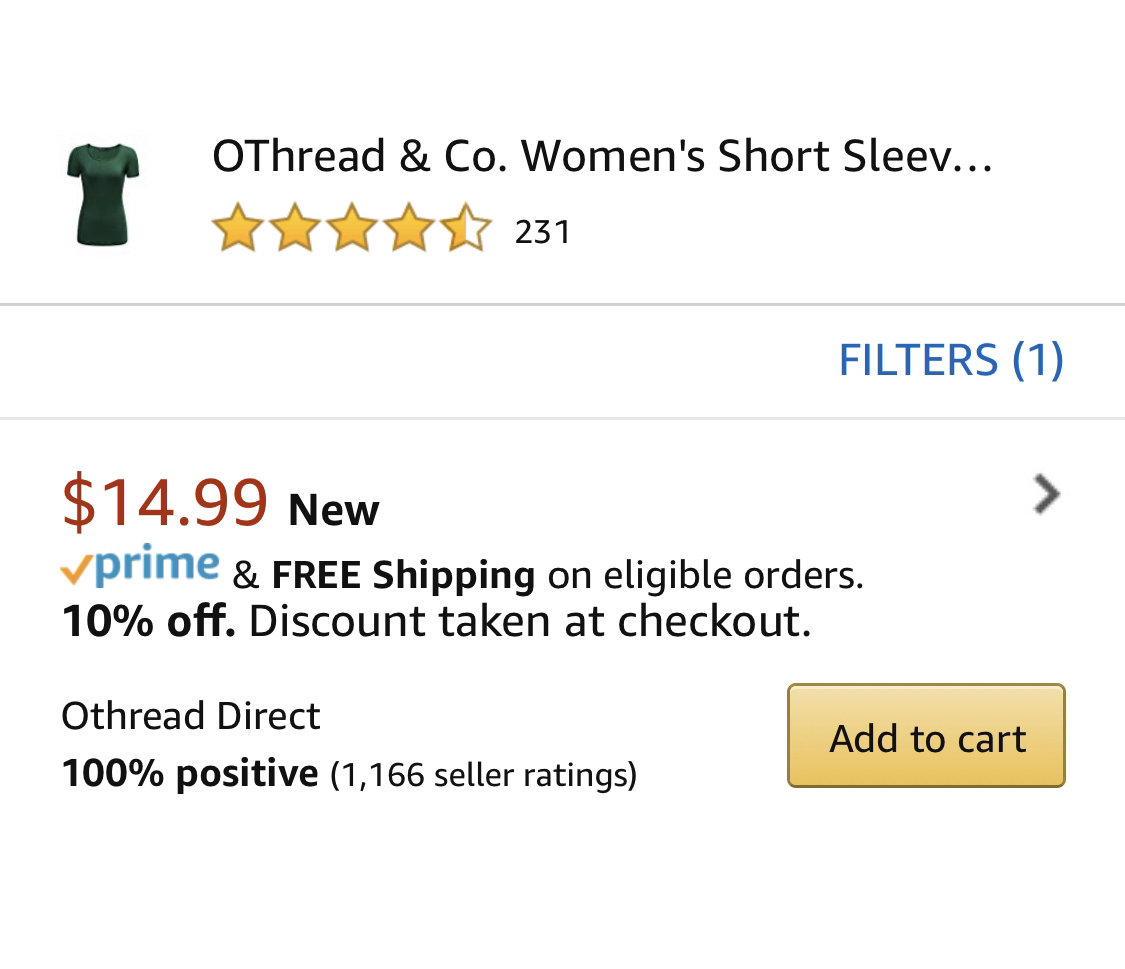Expand the truncated product title
Screen dimensions: 1125x969
point(600,157)
